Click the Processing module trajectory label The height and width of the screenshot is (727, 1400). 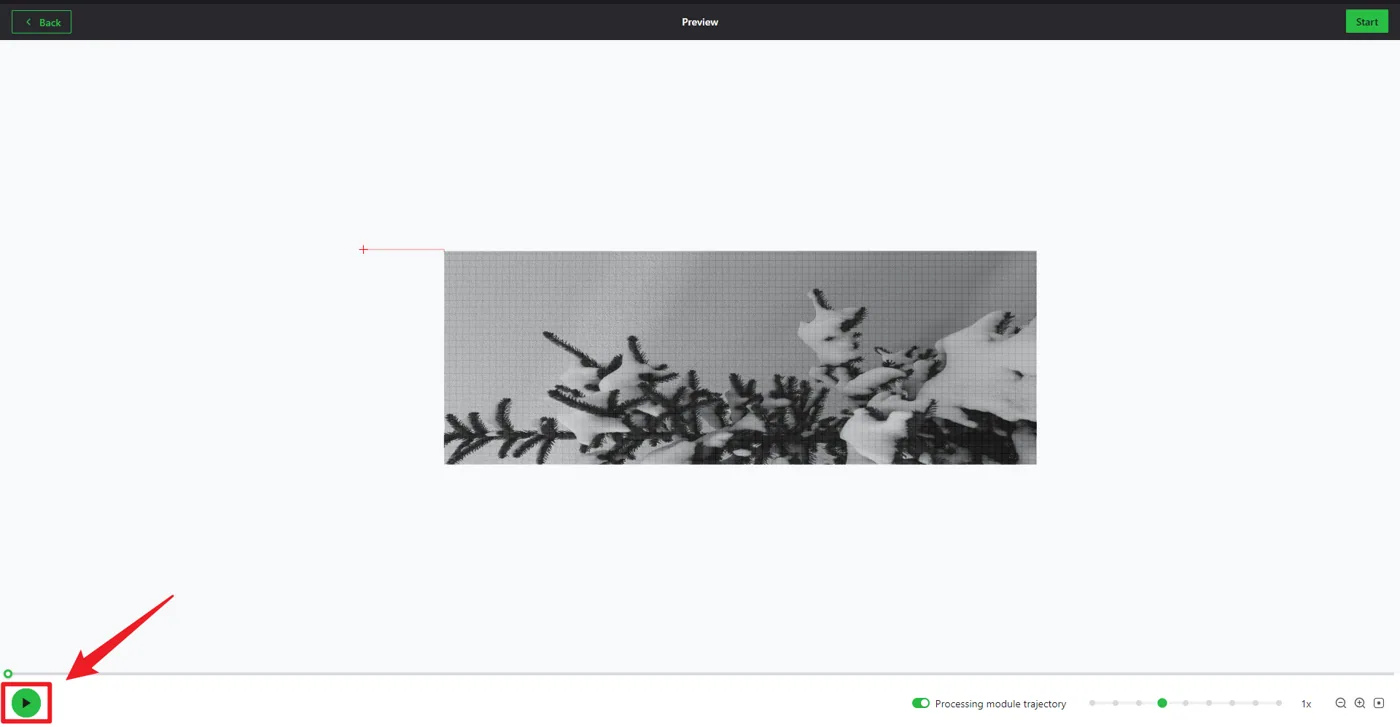[1000, 704]
